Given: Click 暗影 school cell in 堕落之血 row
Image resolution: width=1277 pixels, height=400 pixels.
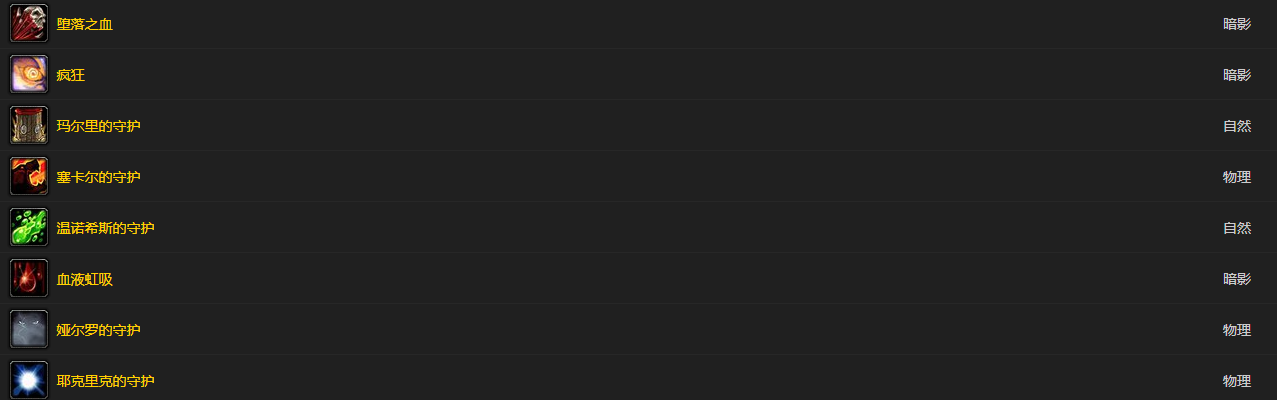Looking at the screenshot, I should pyautogui.click(x=1237, y=24).
